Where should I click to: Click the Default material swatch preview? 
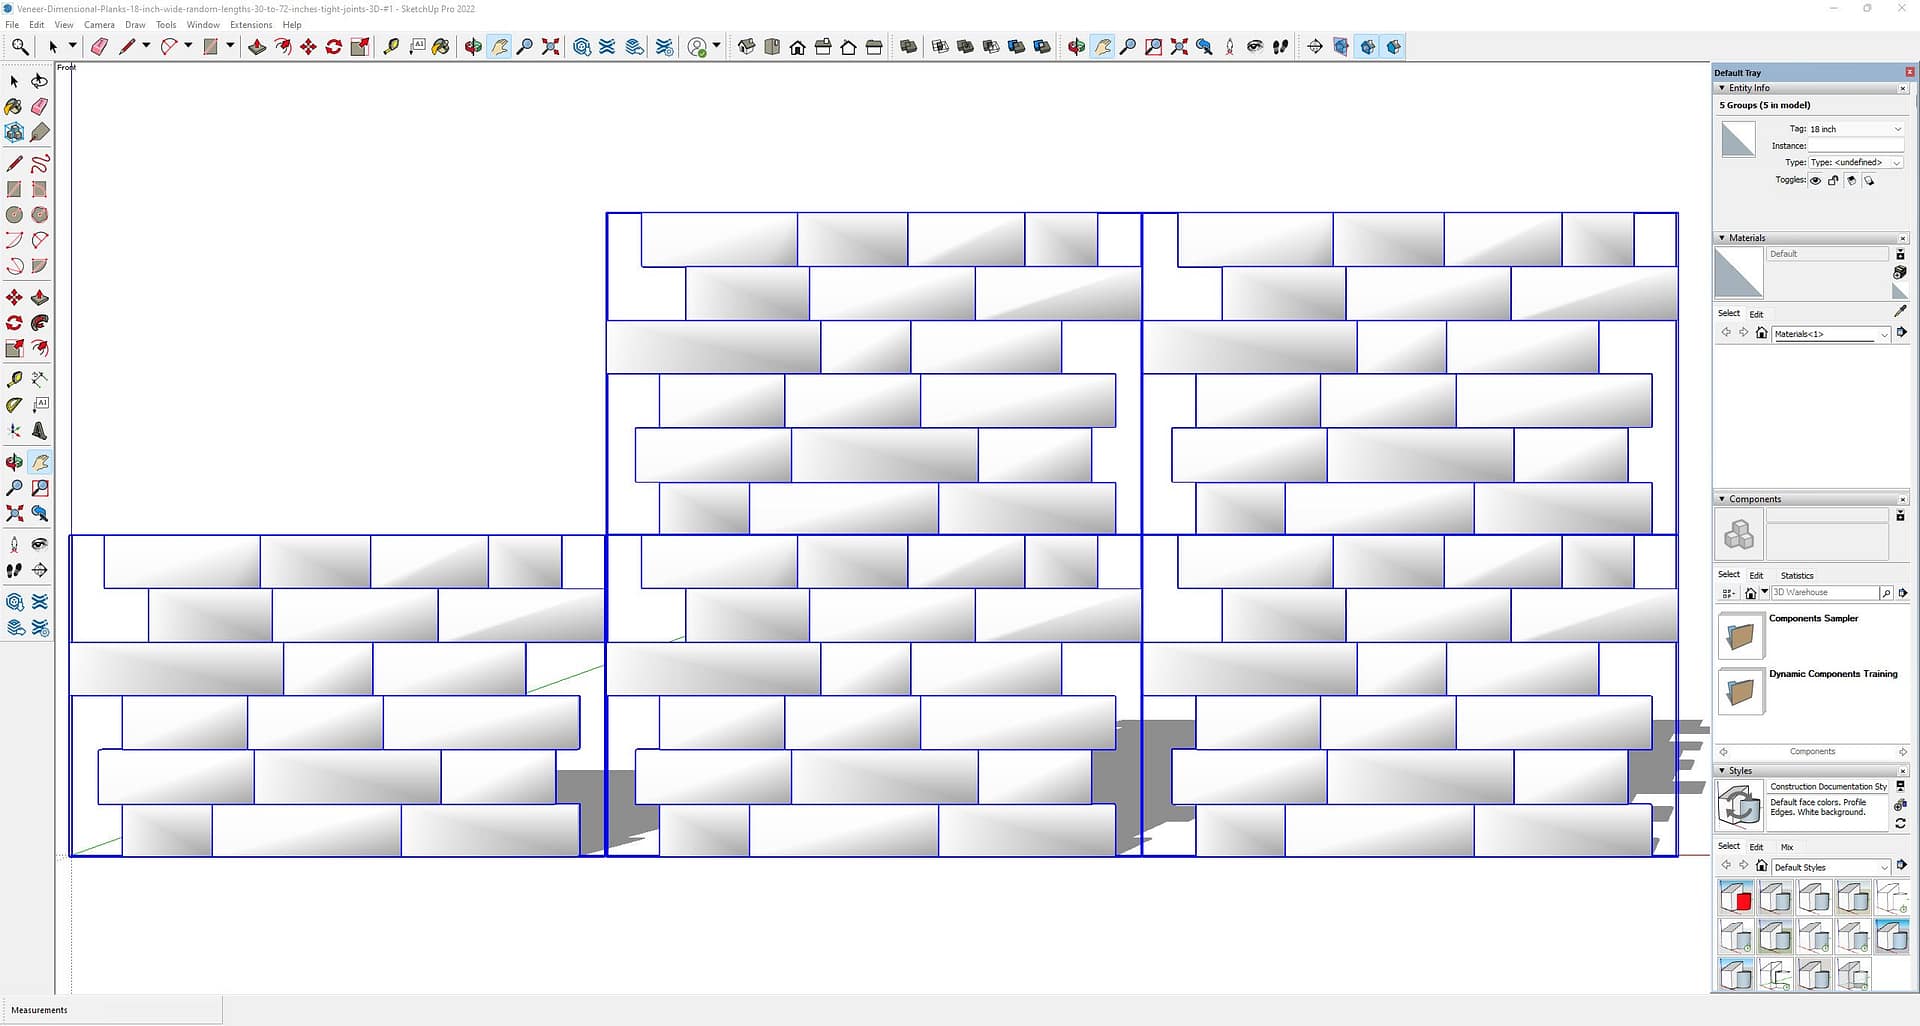(x=1738, y=274)
